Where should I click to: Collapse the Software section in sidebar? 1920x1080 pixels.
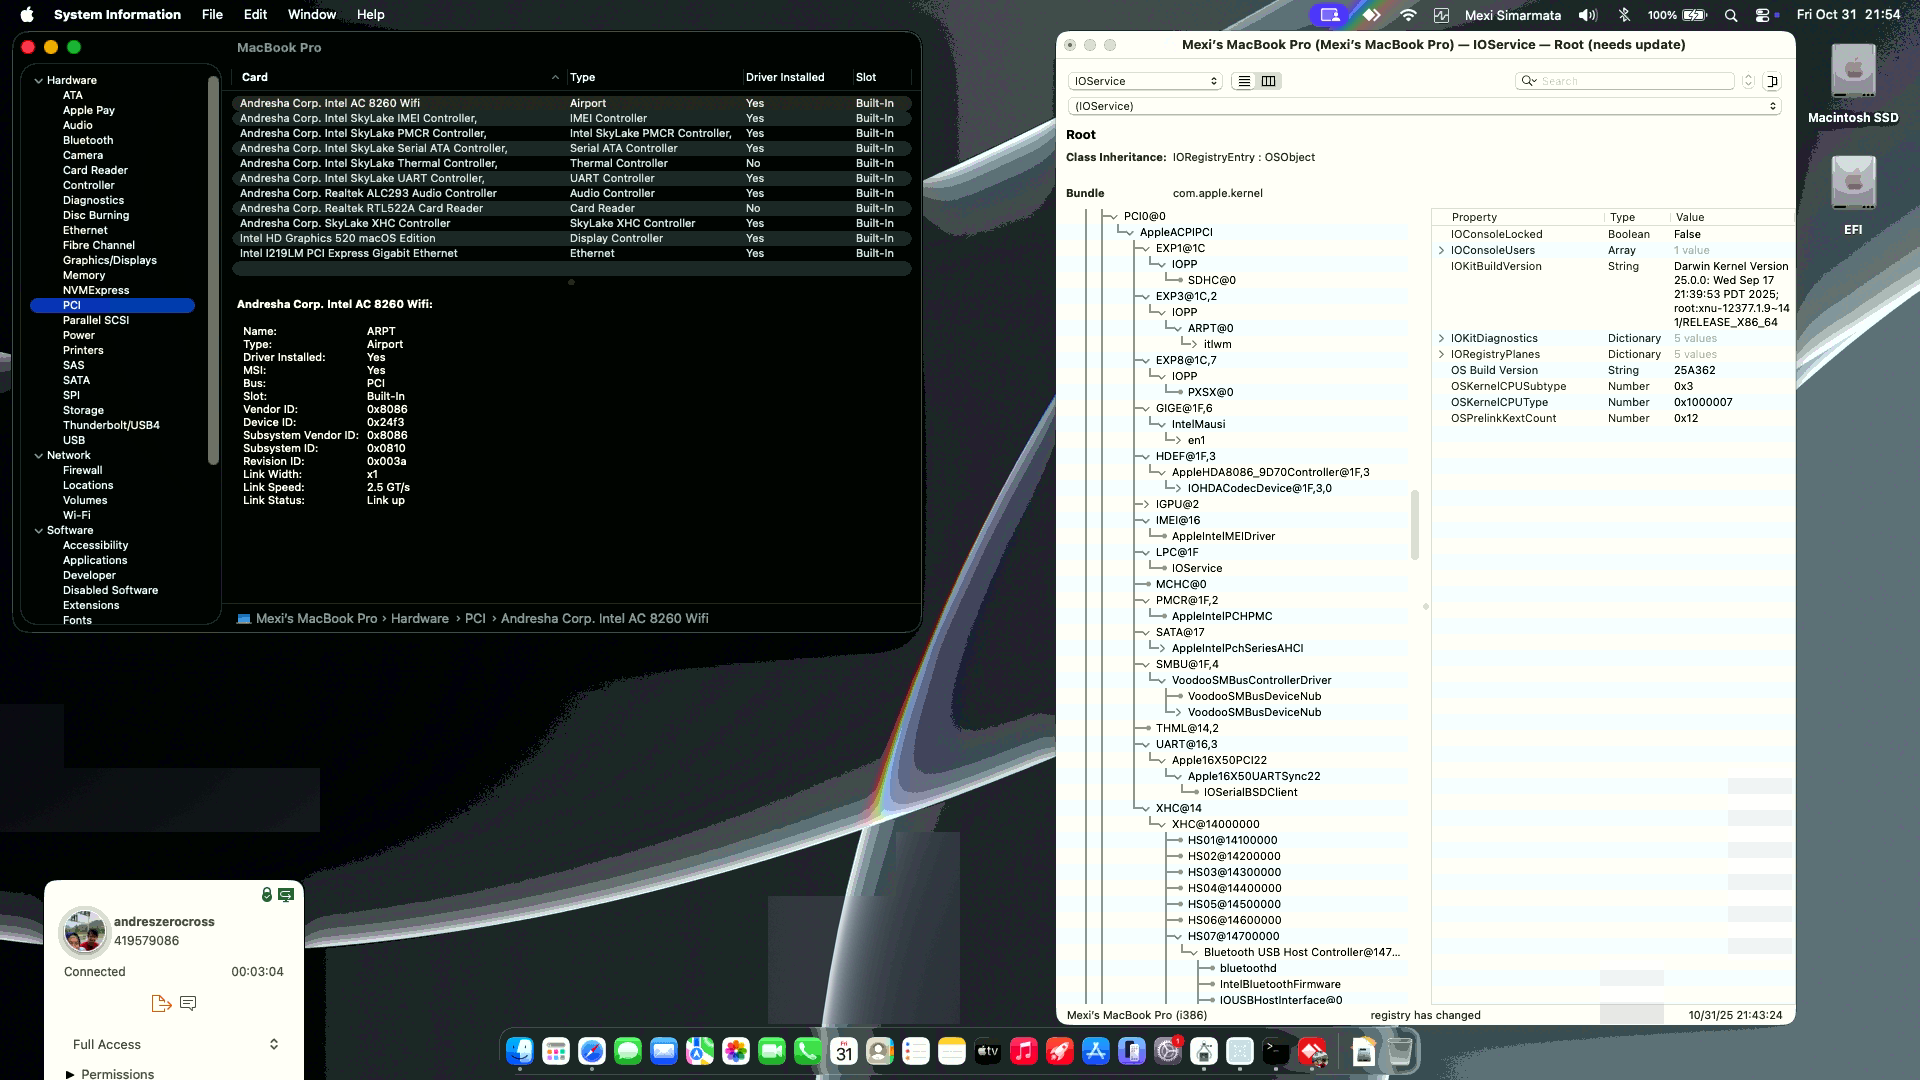[x=38, y=530]
